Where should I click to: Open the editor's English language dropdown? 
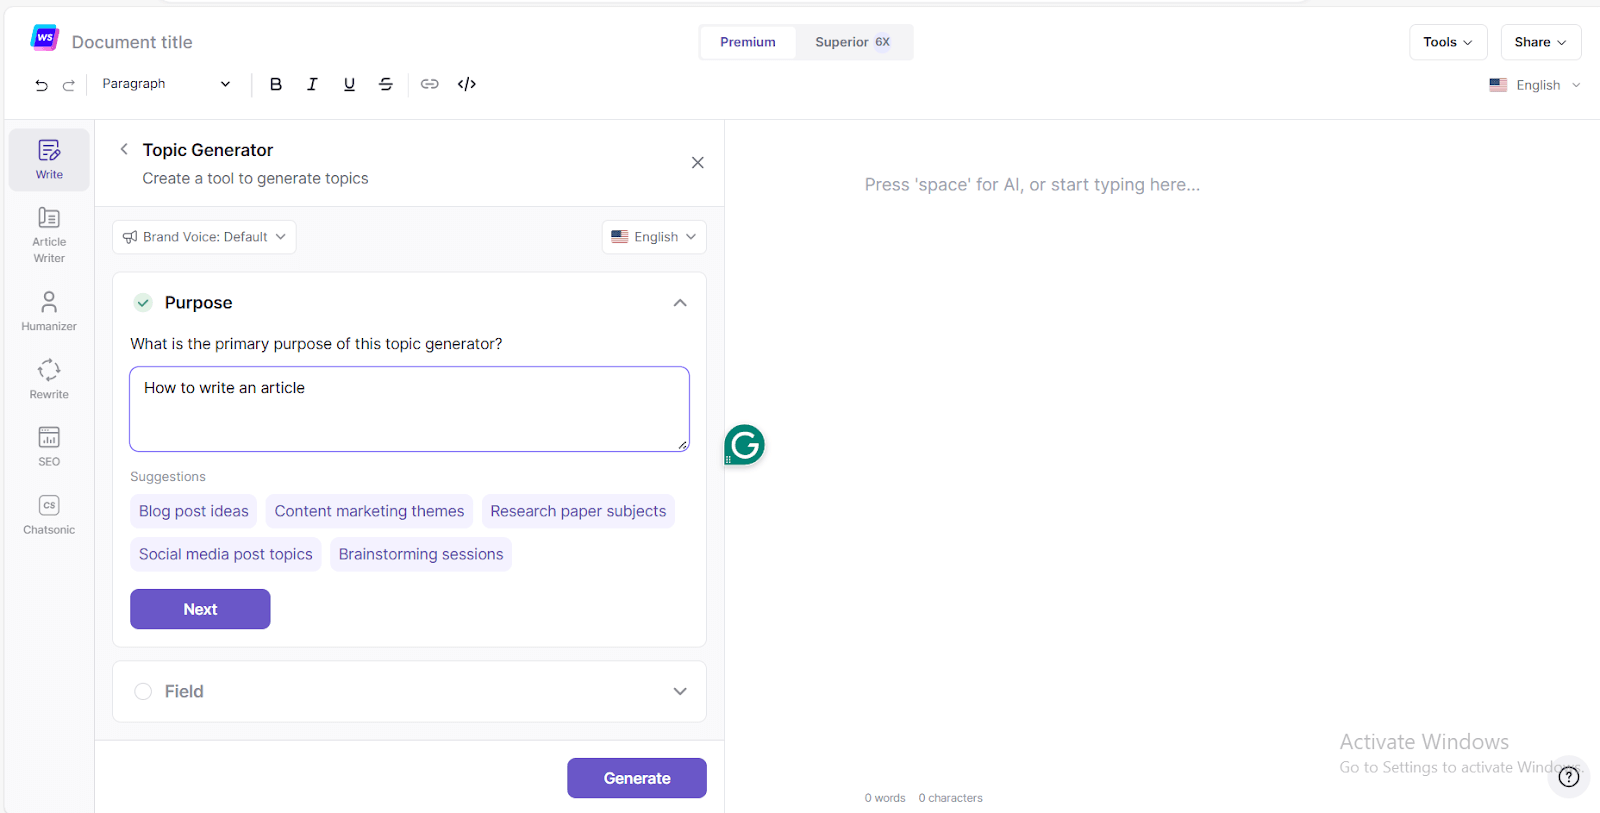[x=1535, y=85]
